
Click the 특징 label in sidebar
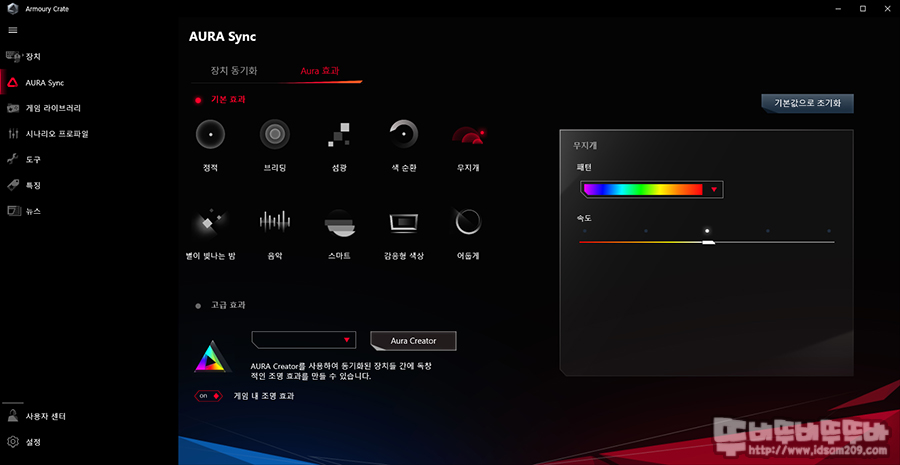coord(33,185)
